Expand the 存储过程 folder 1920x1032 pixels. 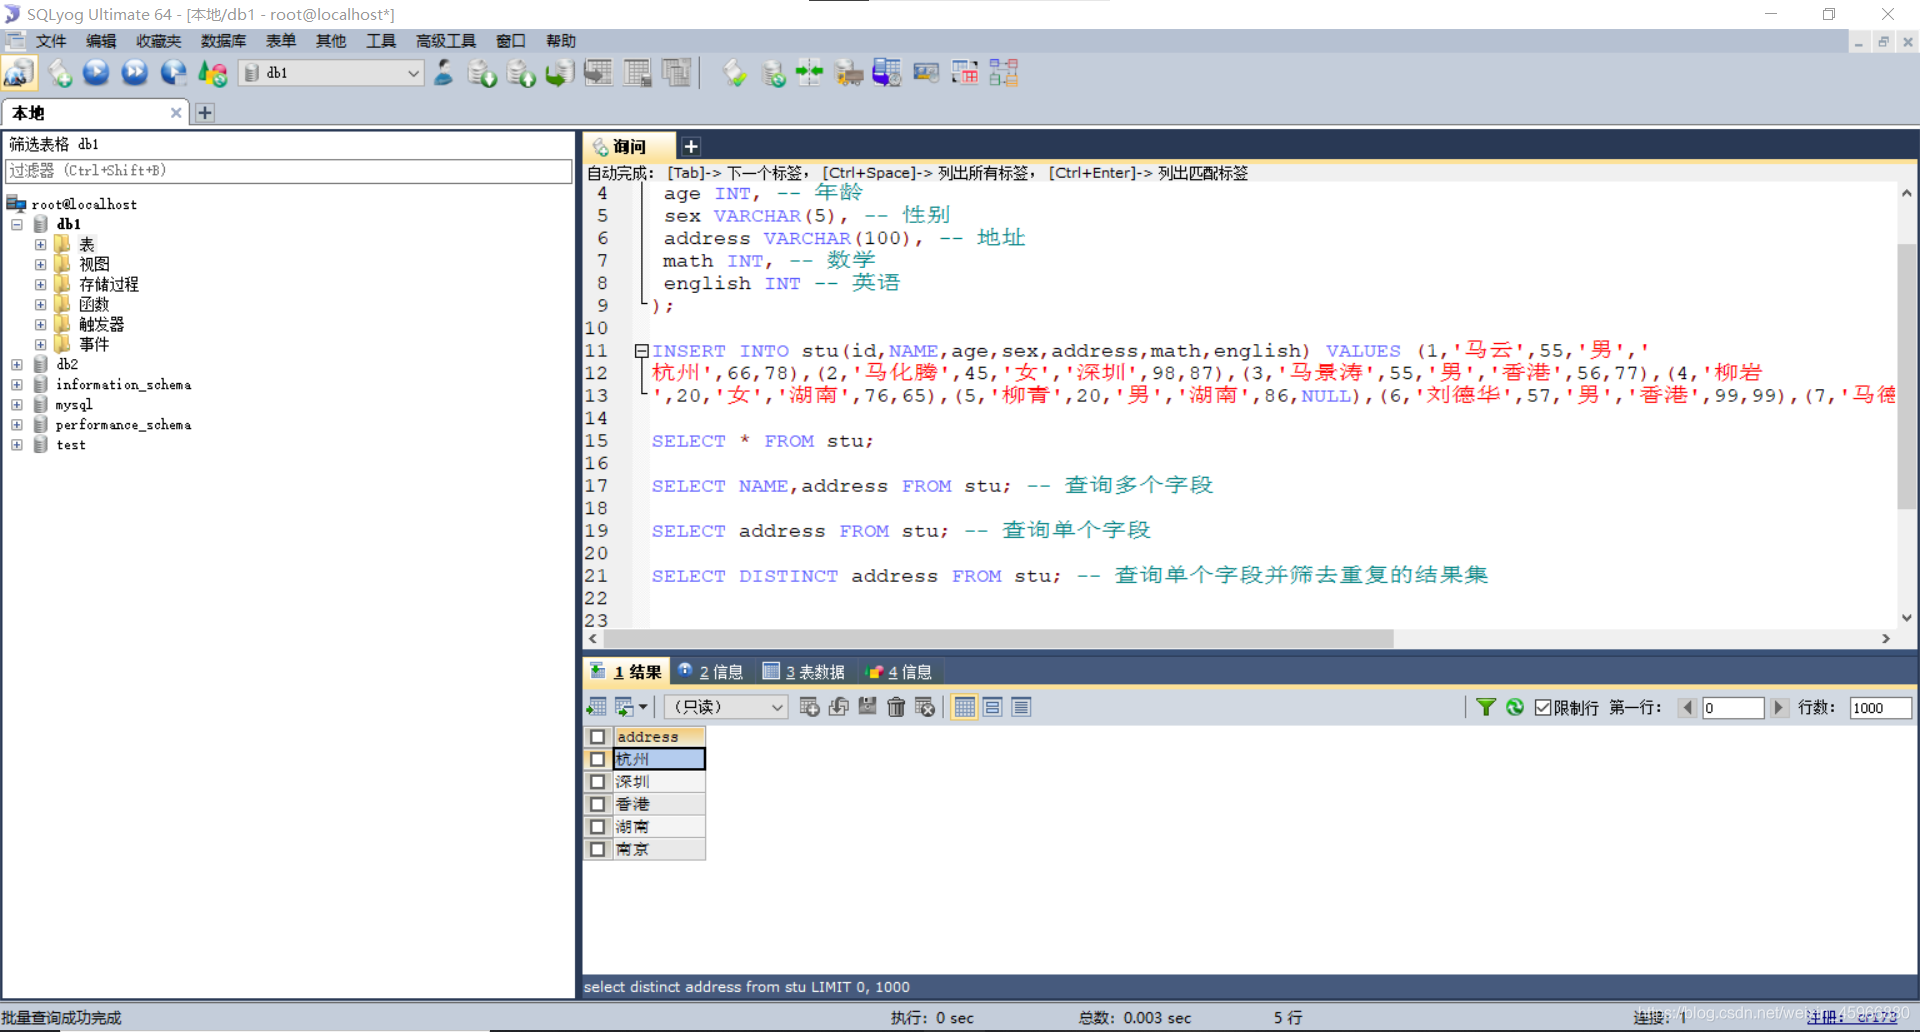coord(40,284)
